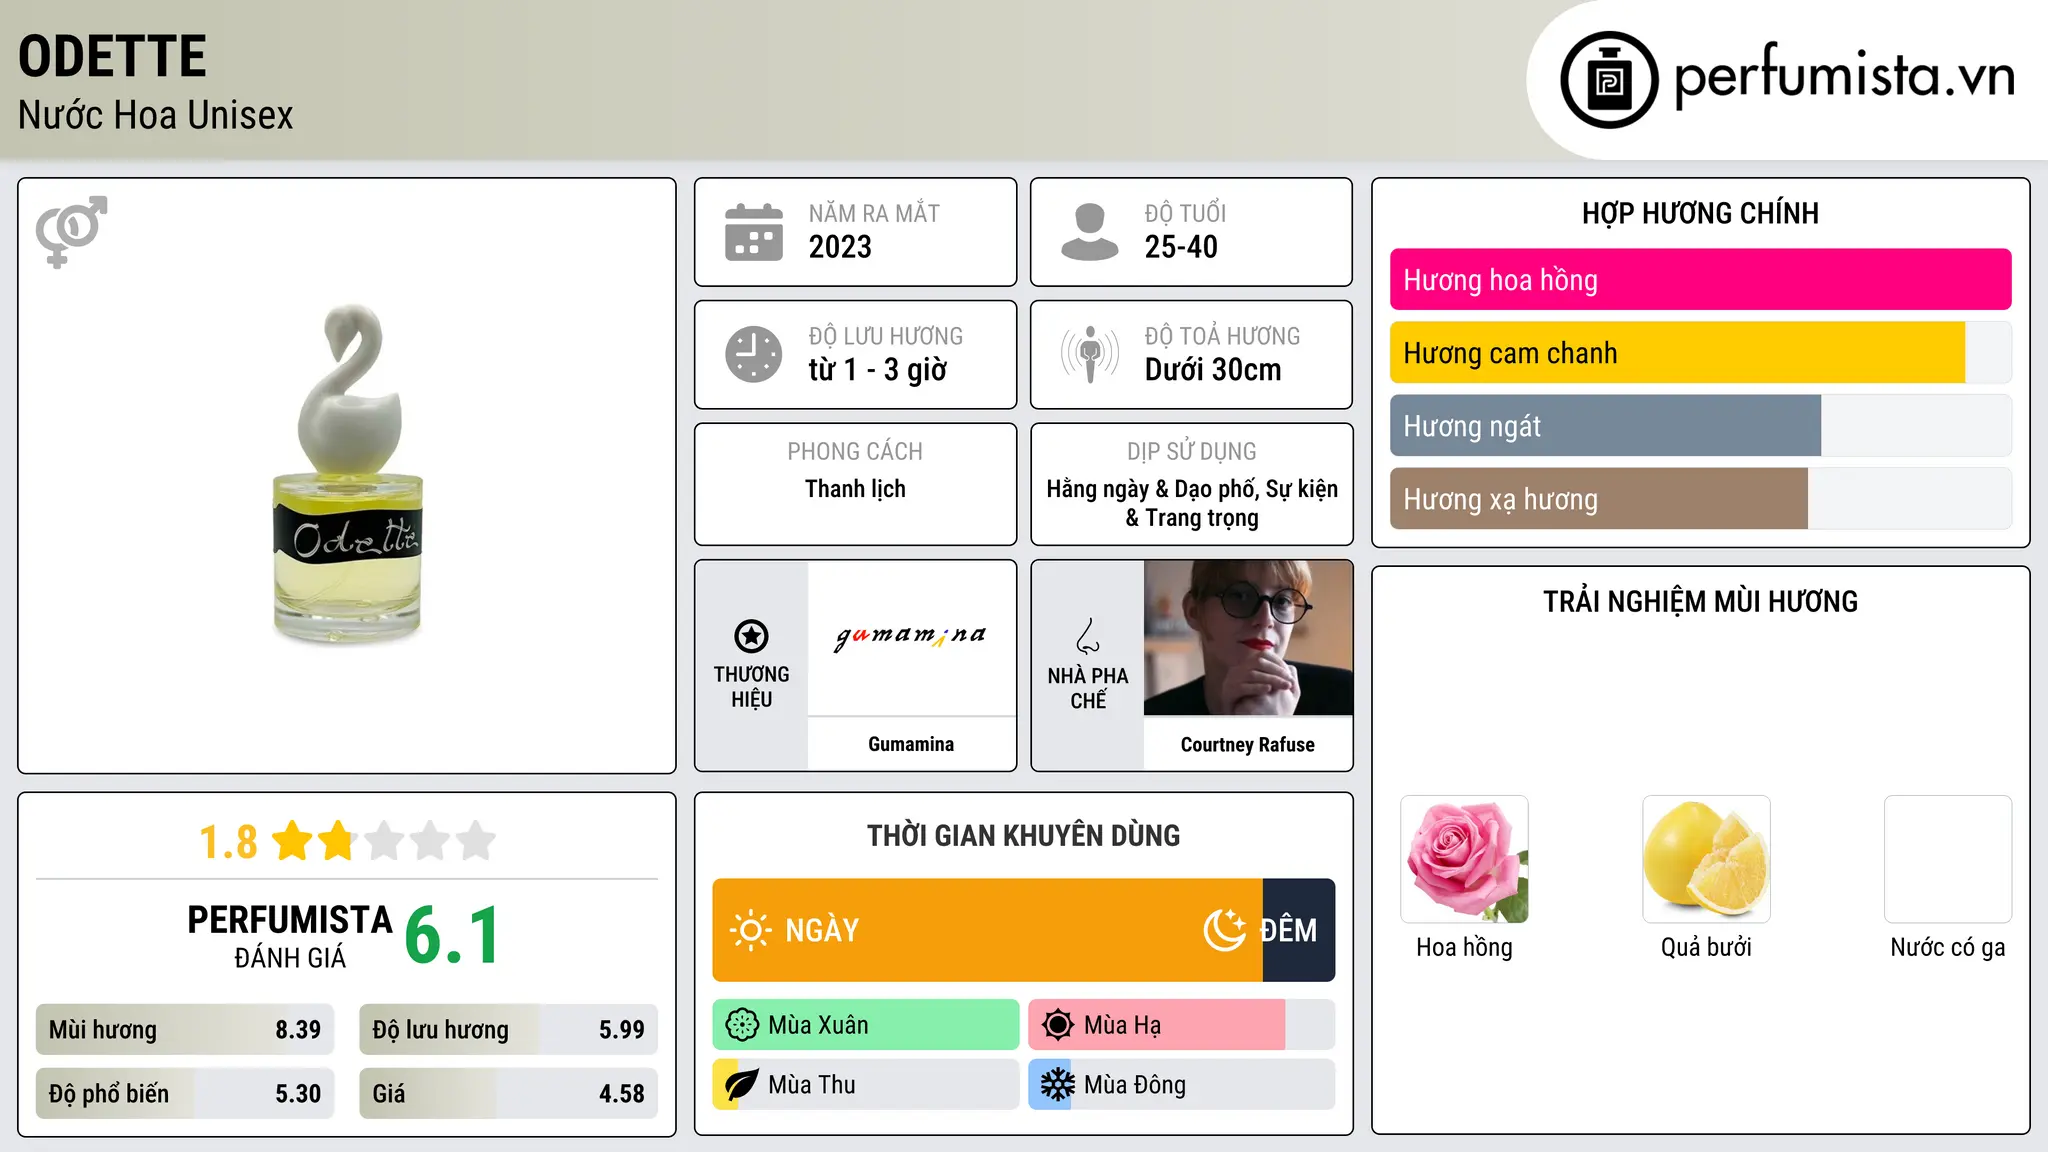Click the Mùi hương 8.39 score bar
Viewport: 2048px width, 1152px height.
tap(185, 1030)
